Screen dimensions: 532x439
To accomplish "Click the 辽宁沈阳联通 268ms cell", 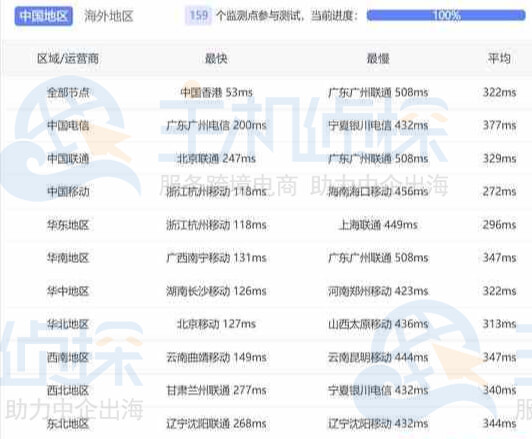I will (x=216, y=423).
